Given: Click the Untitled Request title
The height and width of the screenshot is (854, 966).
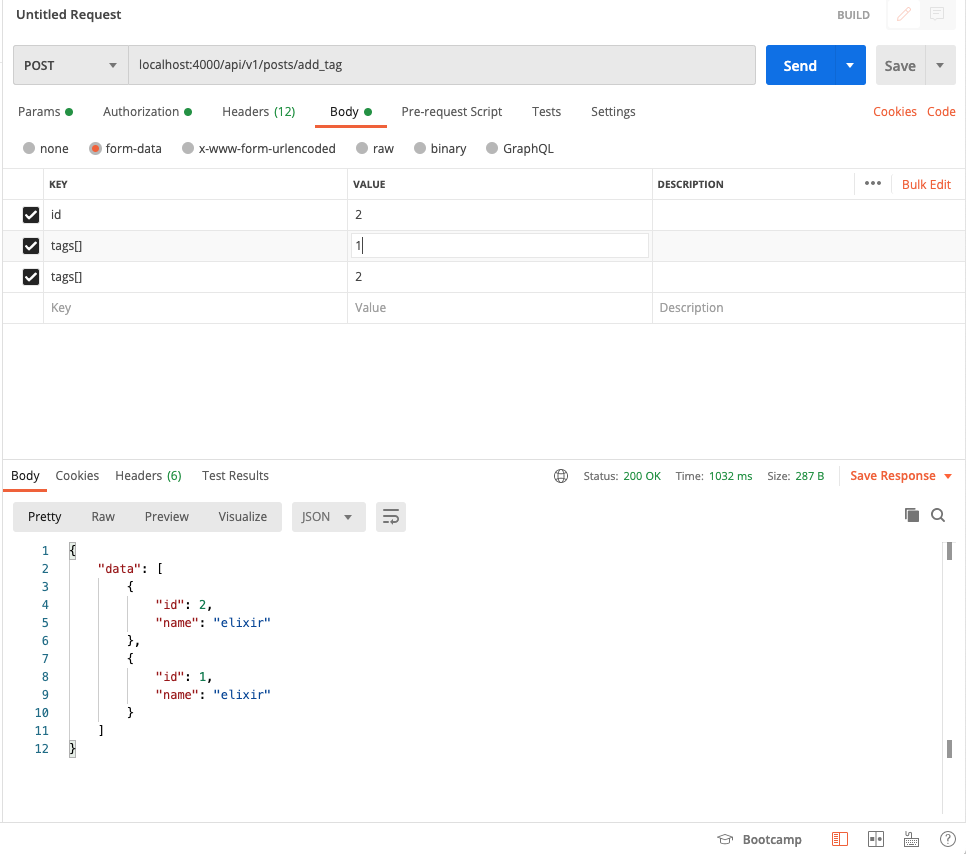Looking at the screenshot, I should point(68,14).
